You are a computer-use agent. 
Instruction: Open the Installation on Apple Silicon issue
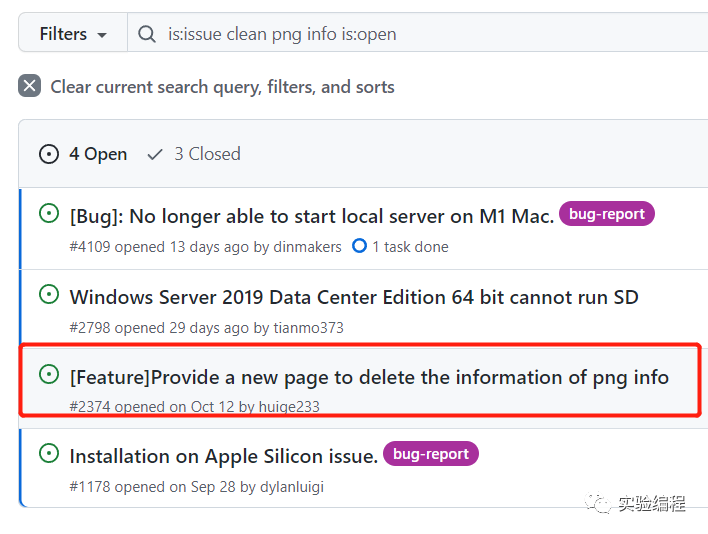[x=223, y=456]
